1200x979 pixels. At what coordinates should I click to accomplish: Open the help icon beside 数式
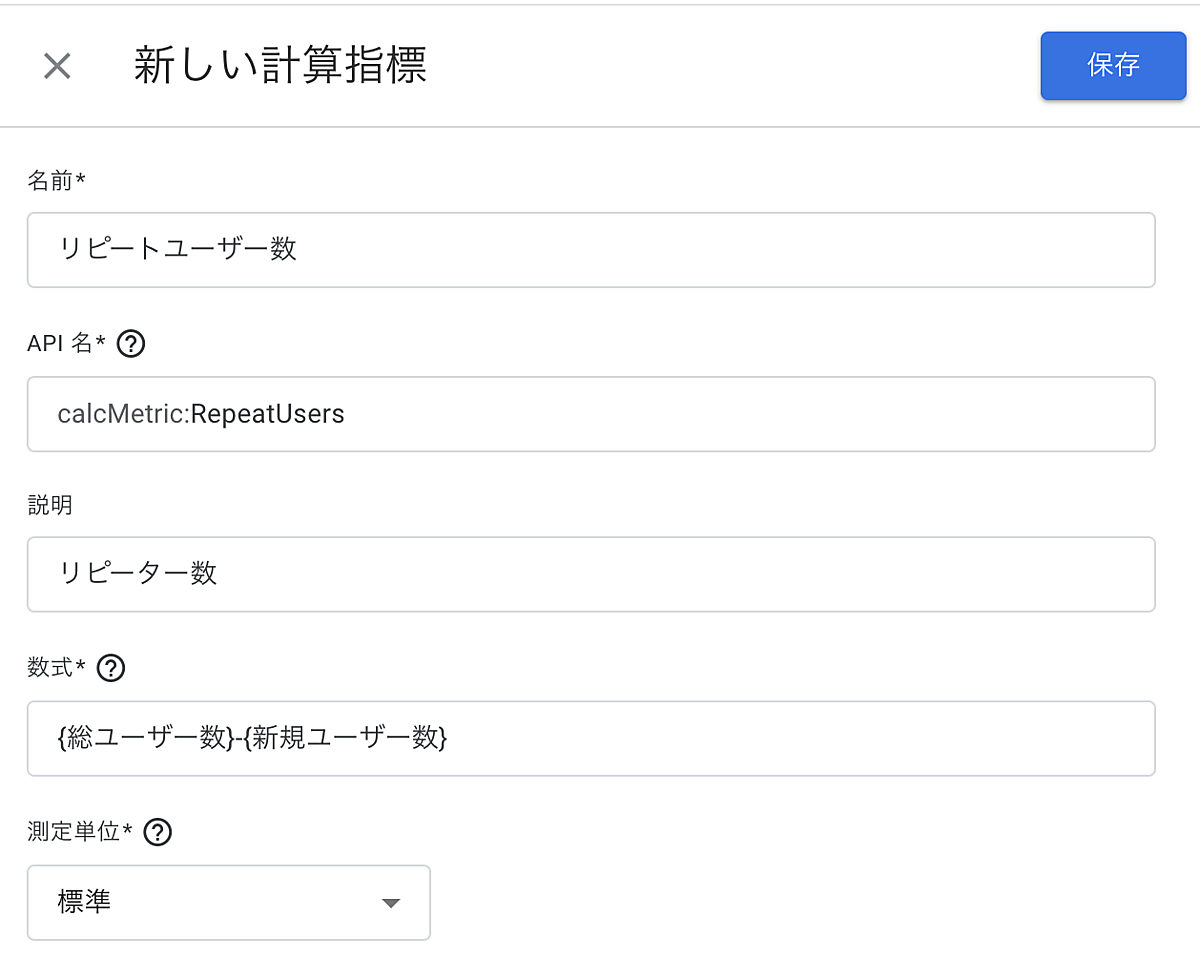tap(111, 668)
